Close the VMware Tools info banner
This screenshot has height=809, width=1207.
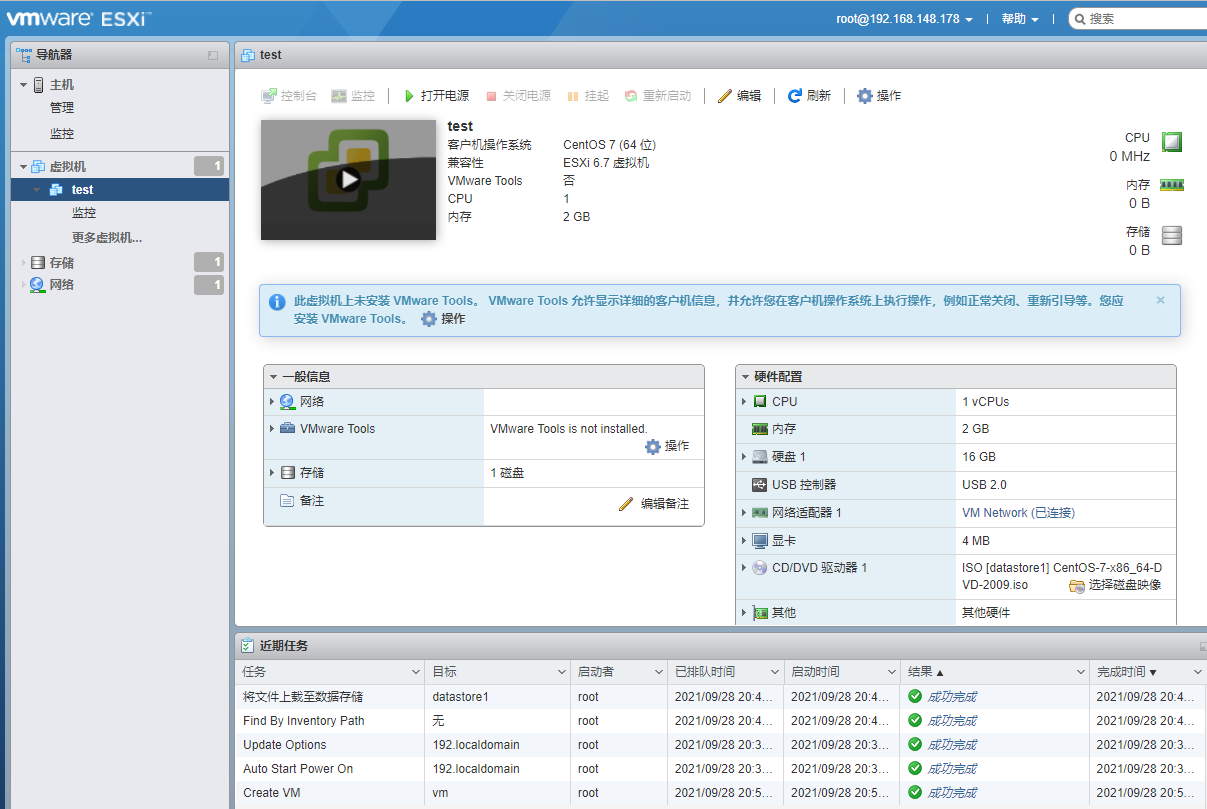pyautogui.click(x=1160, y=300)
